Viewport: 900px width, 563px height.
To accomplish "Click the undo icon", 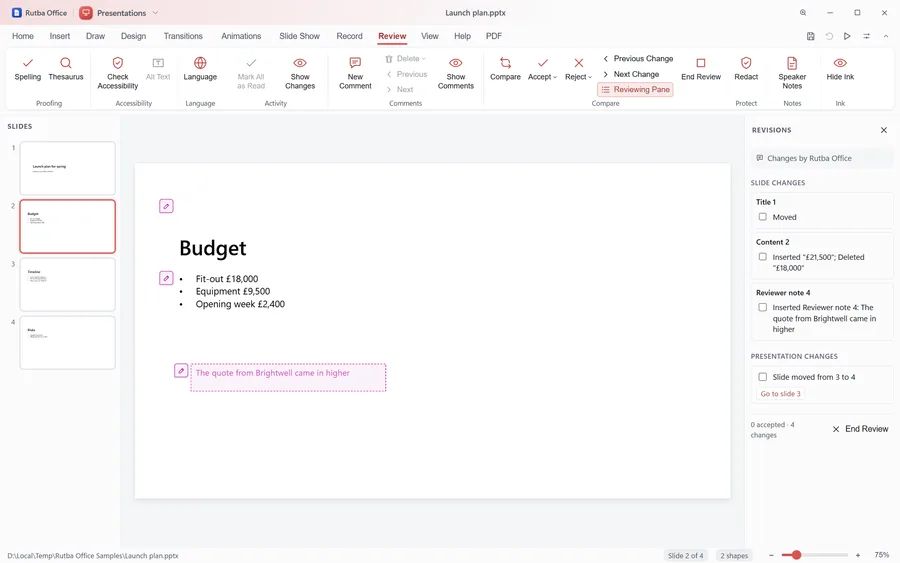I will [x=829, y=36].
